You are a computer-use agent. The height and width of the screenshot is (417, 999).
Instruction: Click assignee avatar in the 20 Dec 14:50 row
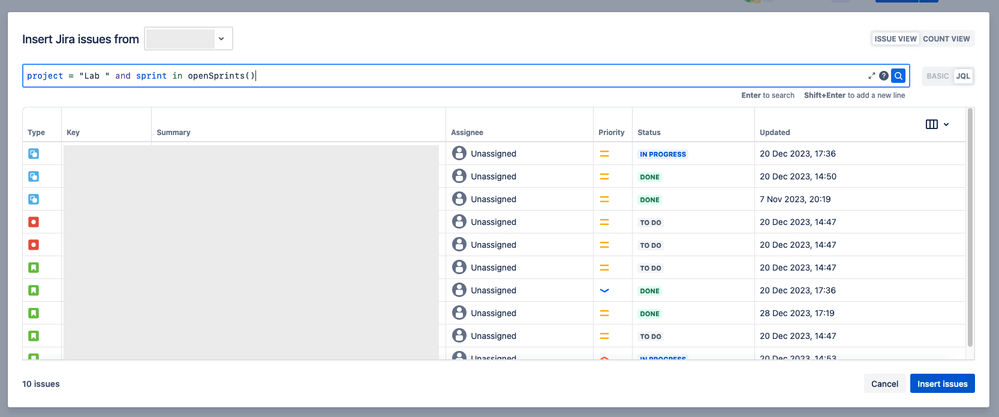[x=459, y=176]
